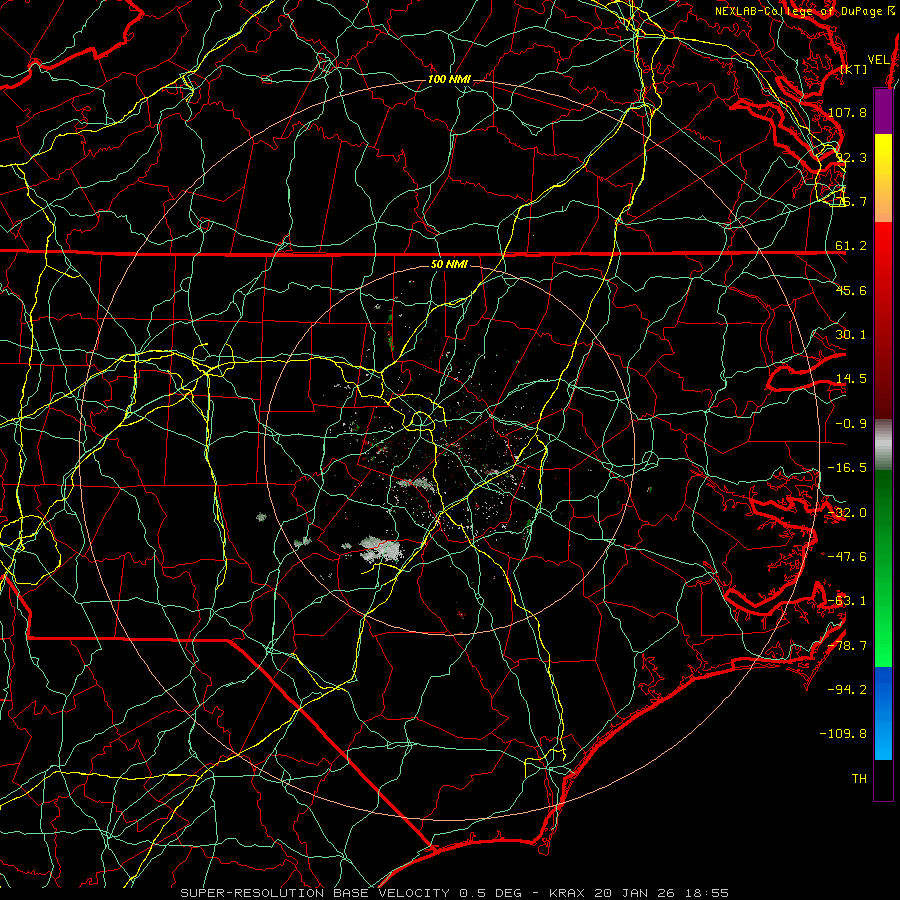Pick the gray segment of velocity scale
The image size is (900, 900).
883,445
